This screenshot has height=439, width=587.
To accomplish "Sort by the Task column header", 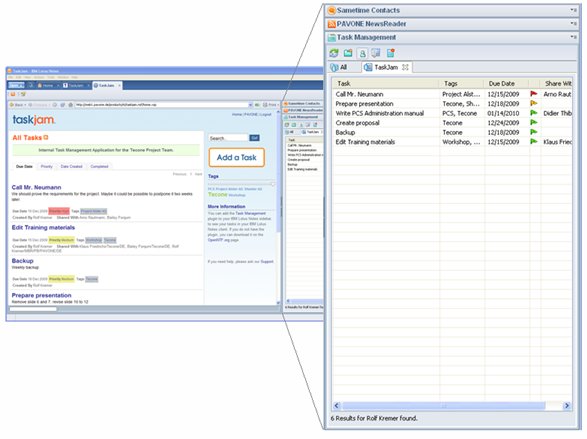I will [386, 83].
